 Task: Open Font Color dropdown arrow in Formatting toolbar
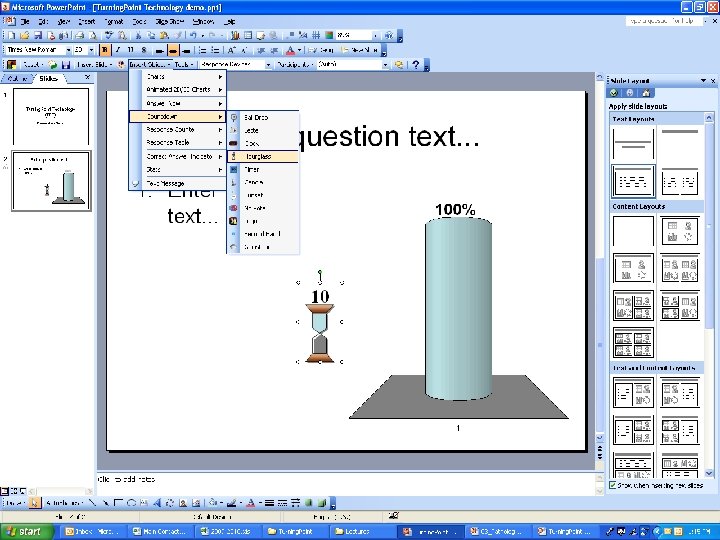point(299,50)
